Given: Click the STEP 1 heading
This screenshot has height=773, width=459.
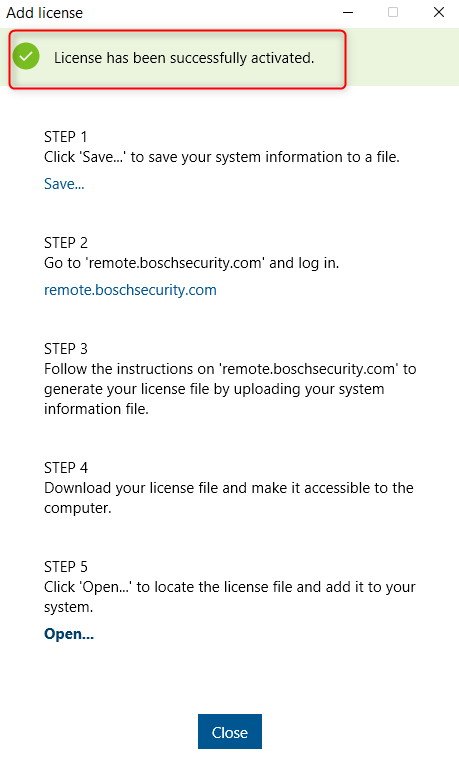Looking at the screenshot, I should click(66, 137).
